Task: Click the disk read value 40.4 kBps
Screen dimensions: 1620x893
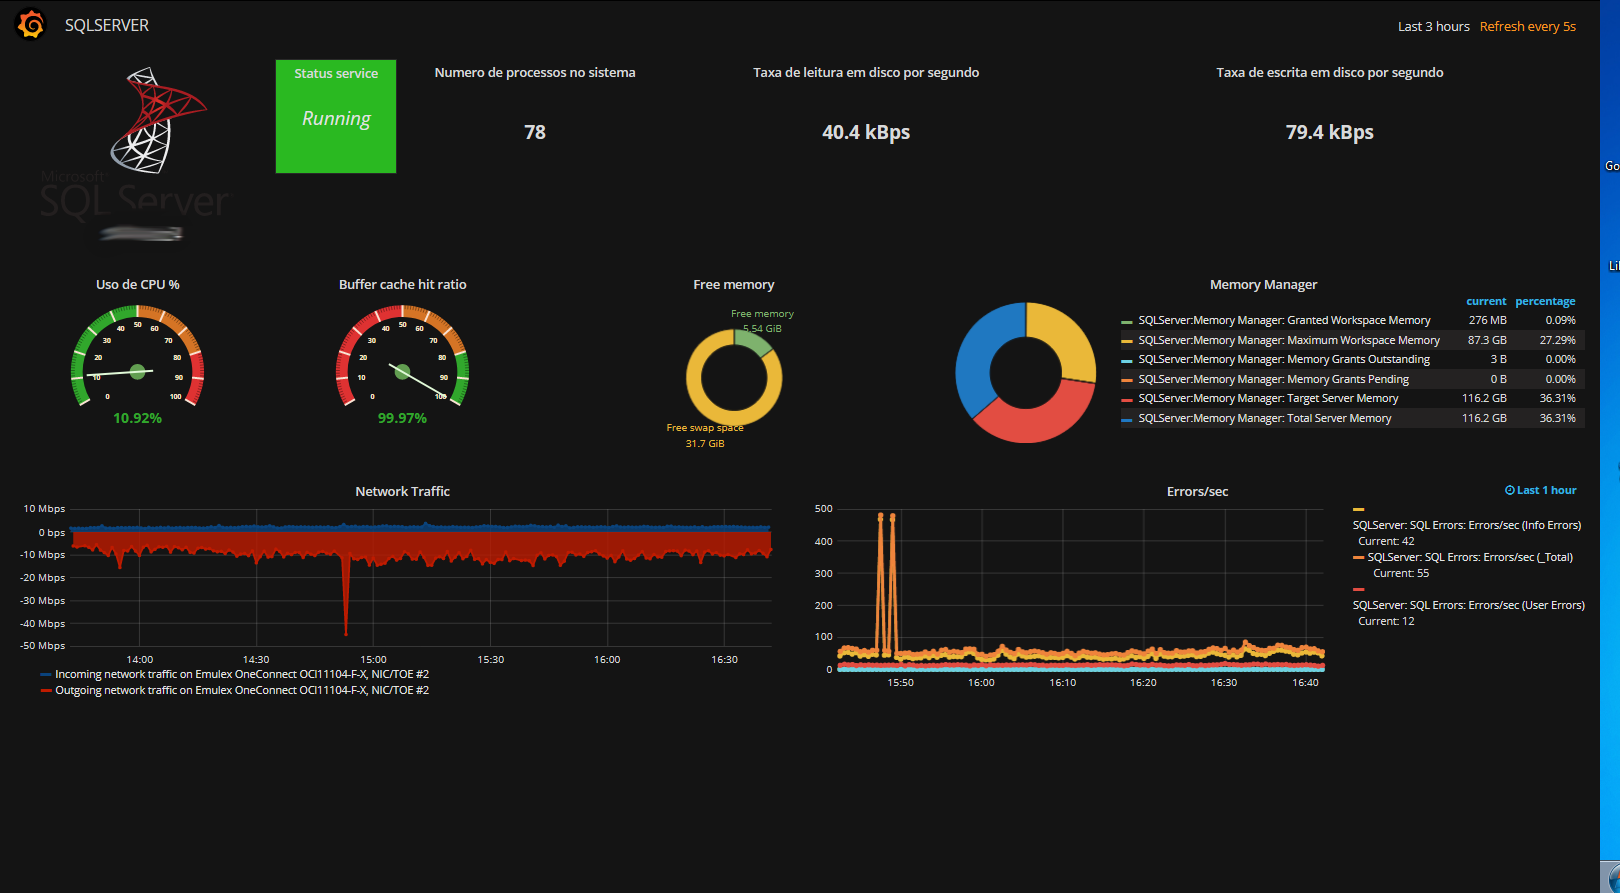Action: pyautogui.click(x=866, y=132)
